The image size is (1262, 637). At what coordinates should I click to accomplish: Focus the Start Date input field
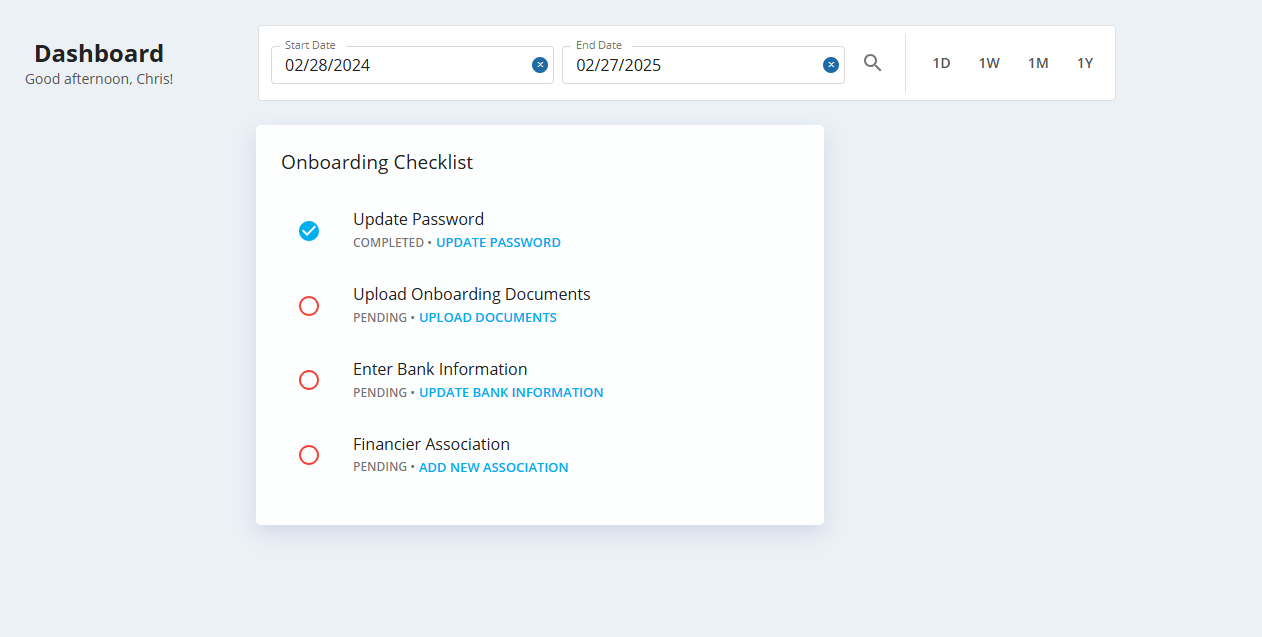(x=400, y=66)
